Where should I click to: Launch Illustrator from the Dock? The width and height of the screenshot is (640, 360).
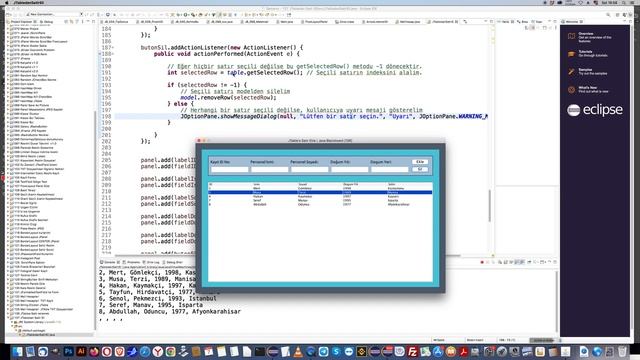click(81, 351)
